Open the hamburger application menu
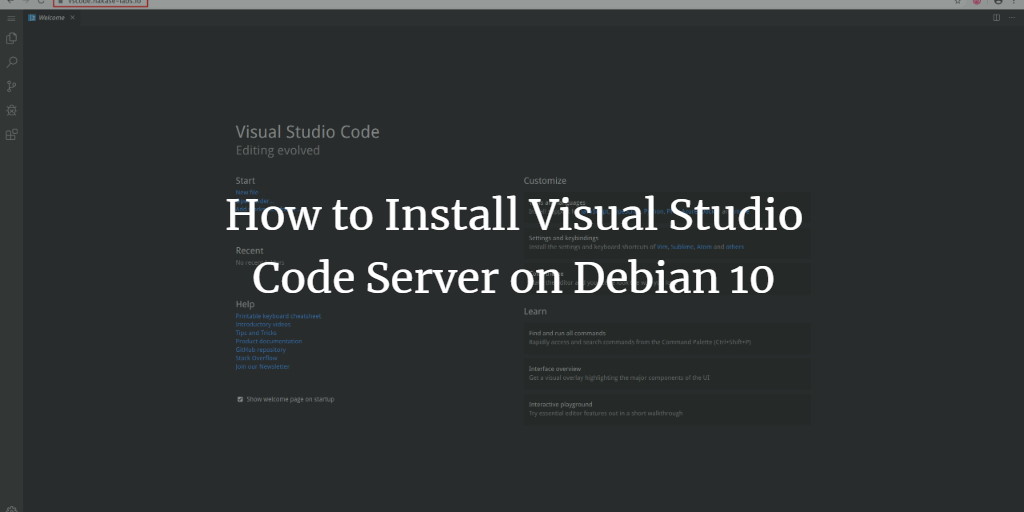 pos(11,18)
